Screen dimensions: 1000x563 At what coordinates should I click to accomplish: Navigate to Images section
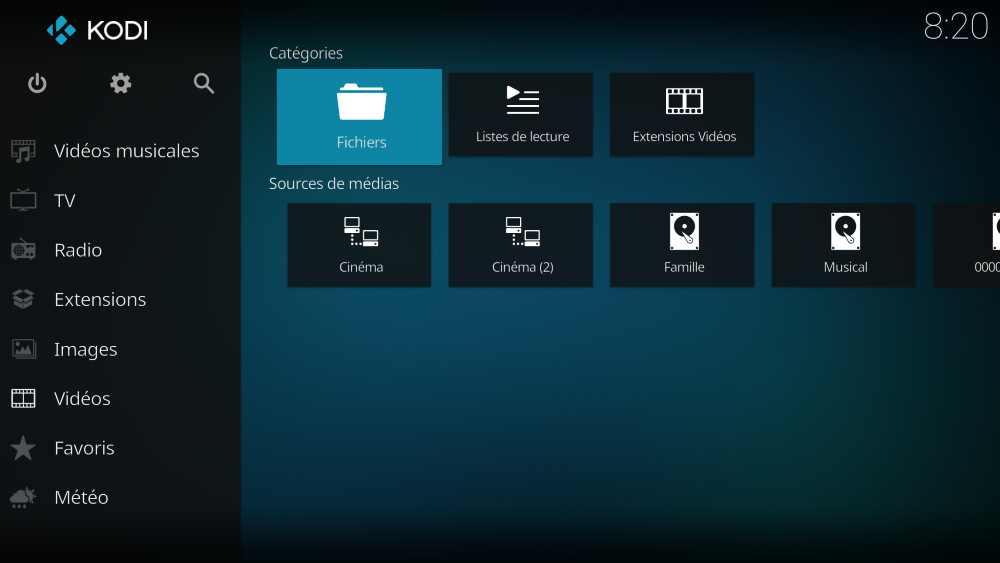tap(86, 349)
